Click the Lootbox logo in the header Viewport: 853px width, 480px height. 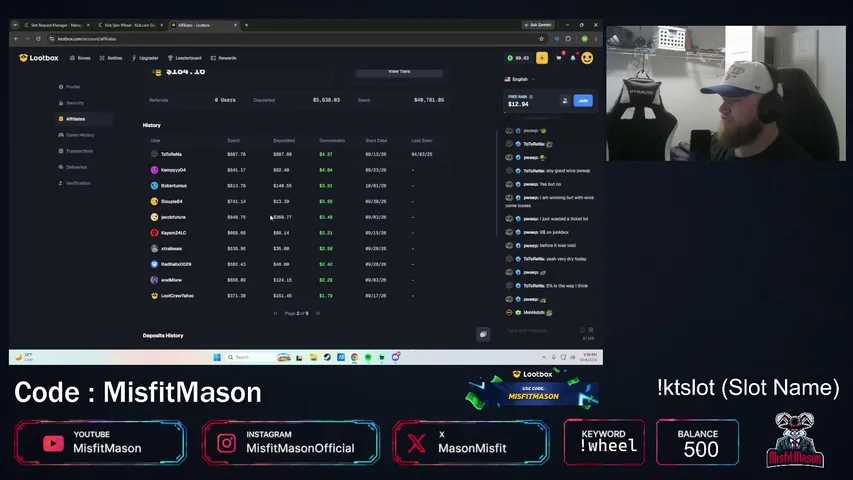pos(39,58)
